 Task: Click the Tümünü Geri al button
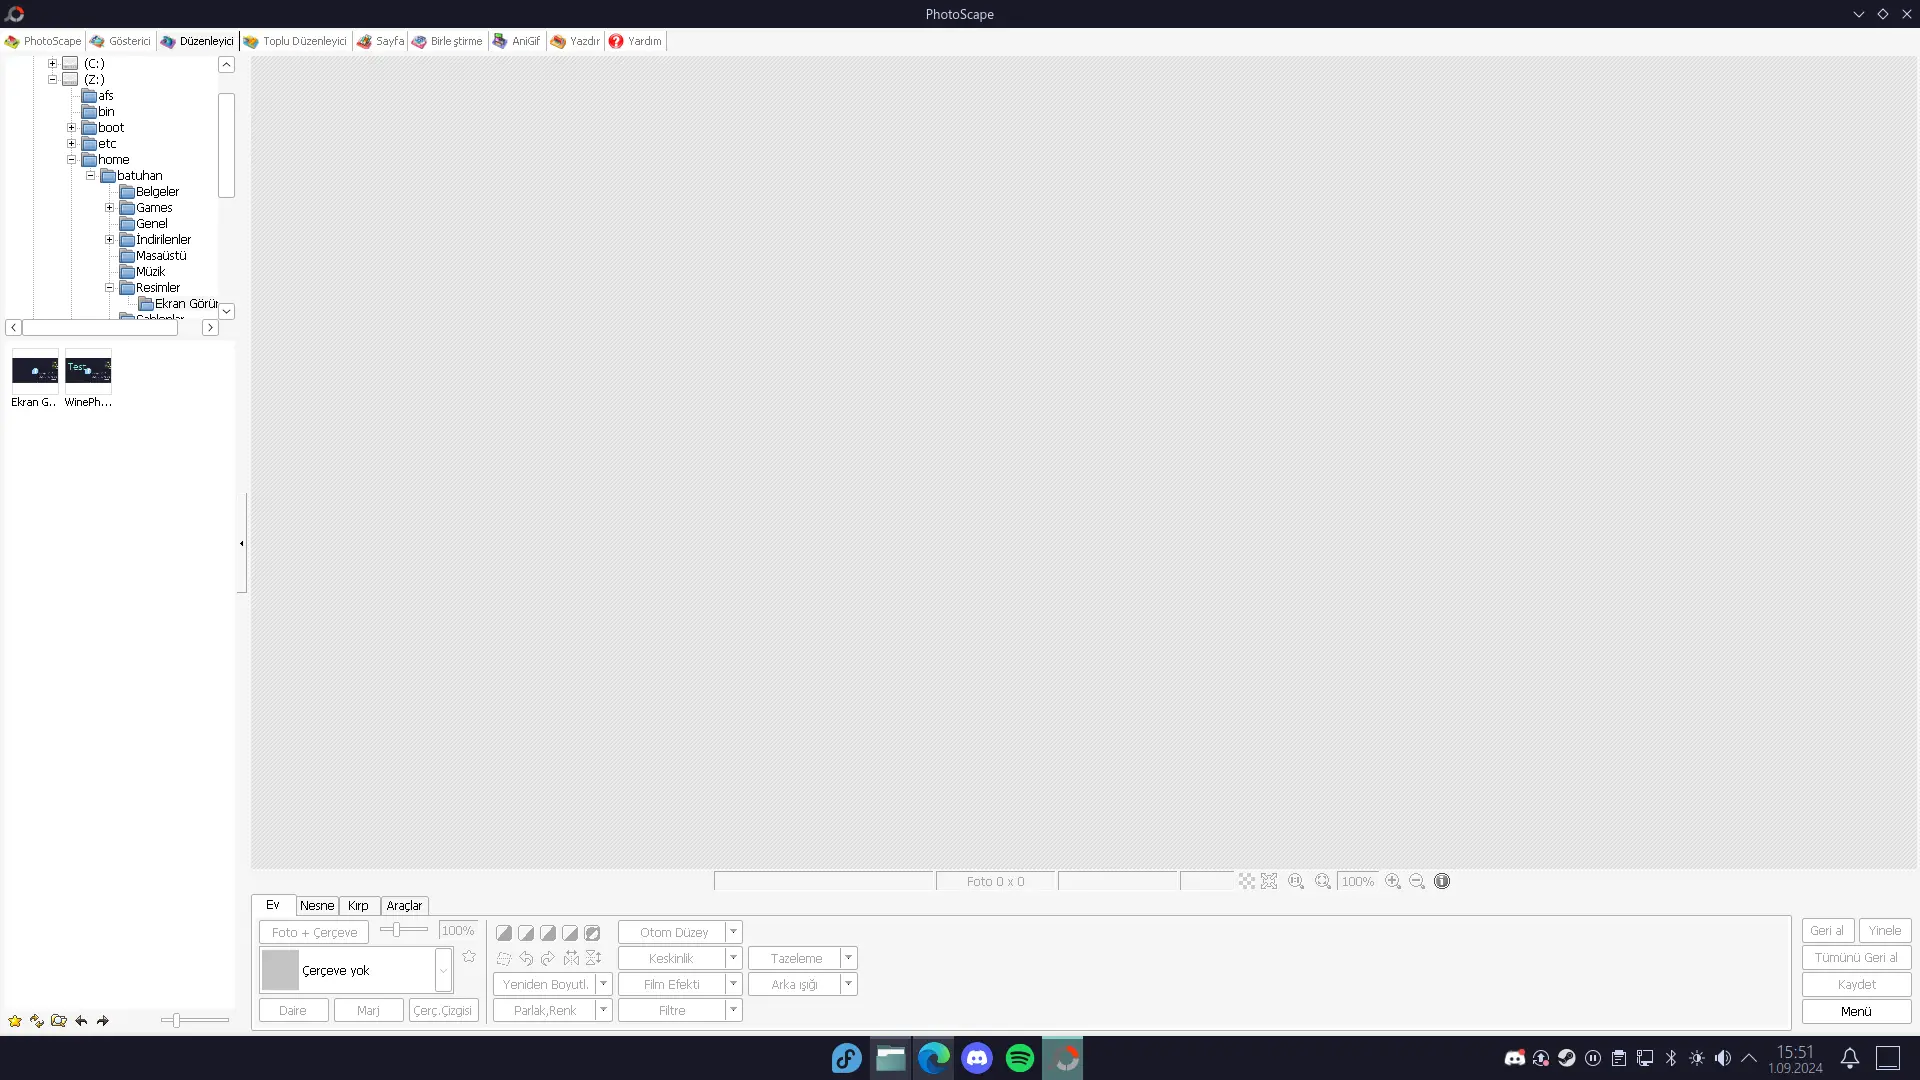(1856, 957)
